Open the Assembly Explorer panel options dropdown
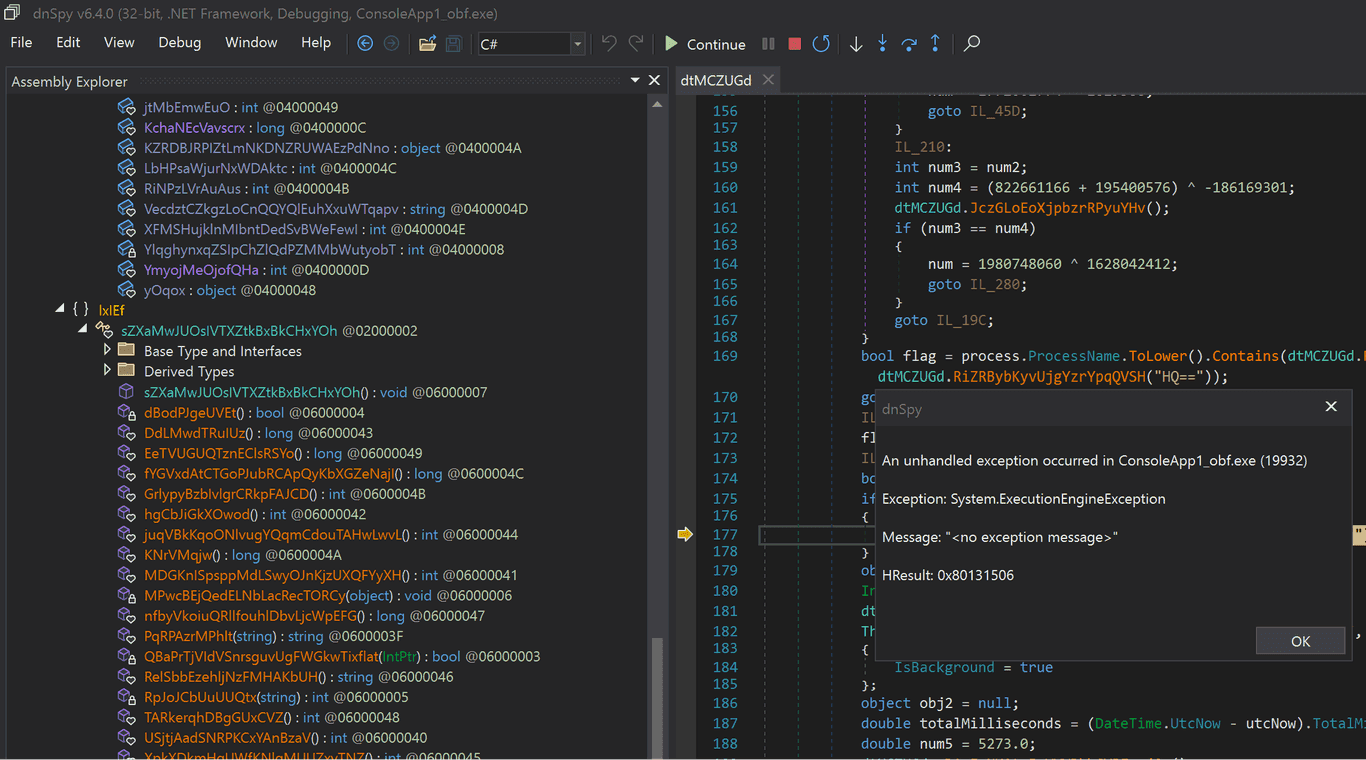Screen dimensions: 1366x760 [x=635, y=81]
